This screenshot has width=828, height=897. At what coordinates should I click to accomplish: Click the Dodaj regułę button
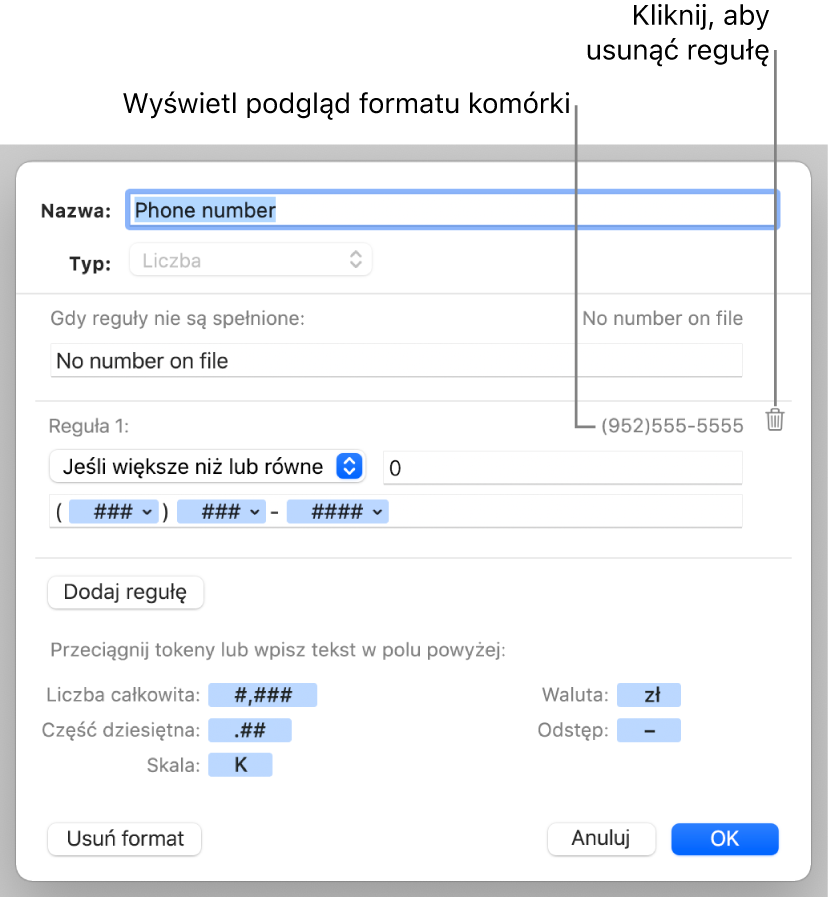point(125,592)
